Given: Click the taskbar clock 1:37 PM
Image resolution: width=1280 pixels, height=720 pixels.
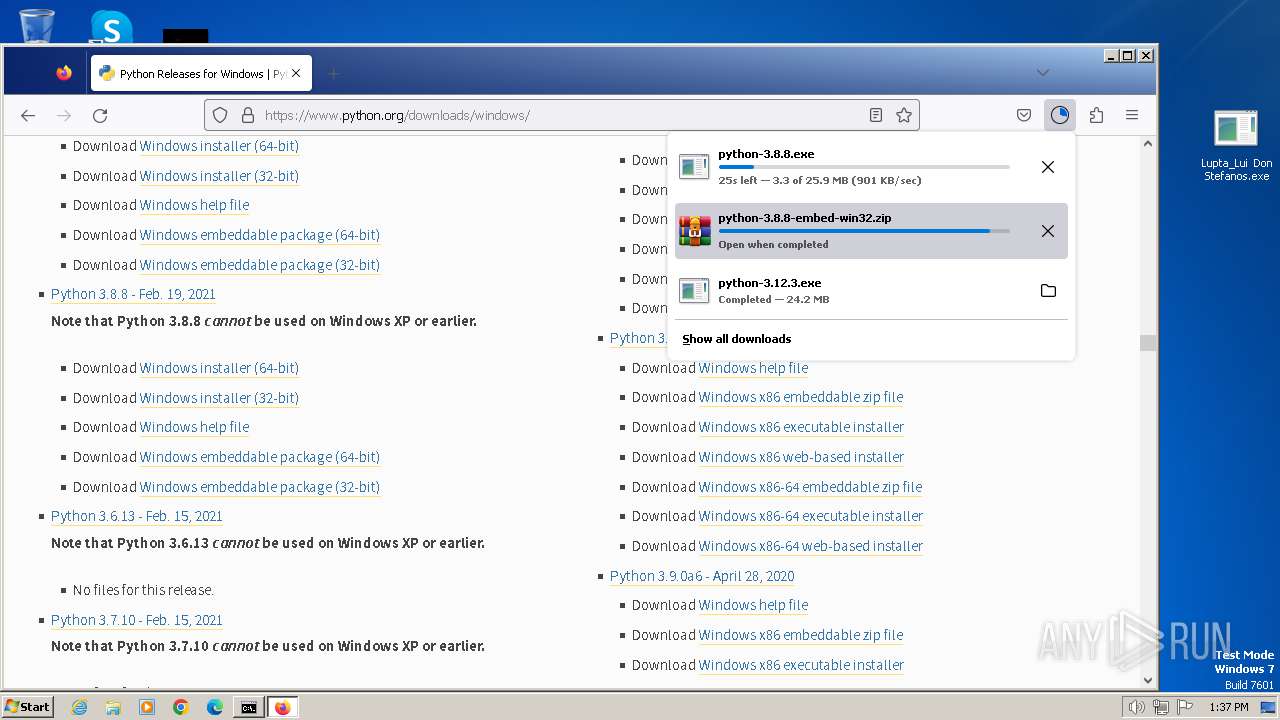Looking at the screenshot, I should coord(1229,707).
